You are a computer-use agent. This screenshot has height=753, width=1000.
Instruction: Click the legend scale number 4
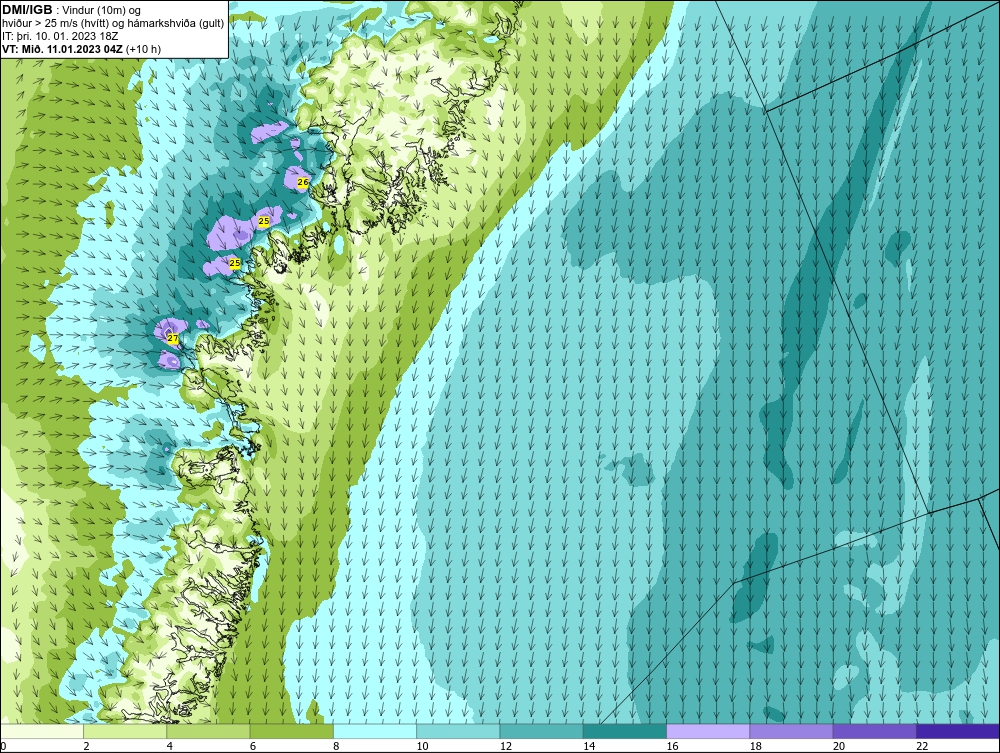(170, 747)
